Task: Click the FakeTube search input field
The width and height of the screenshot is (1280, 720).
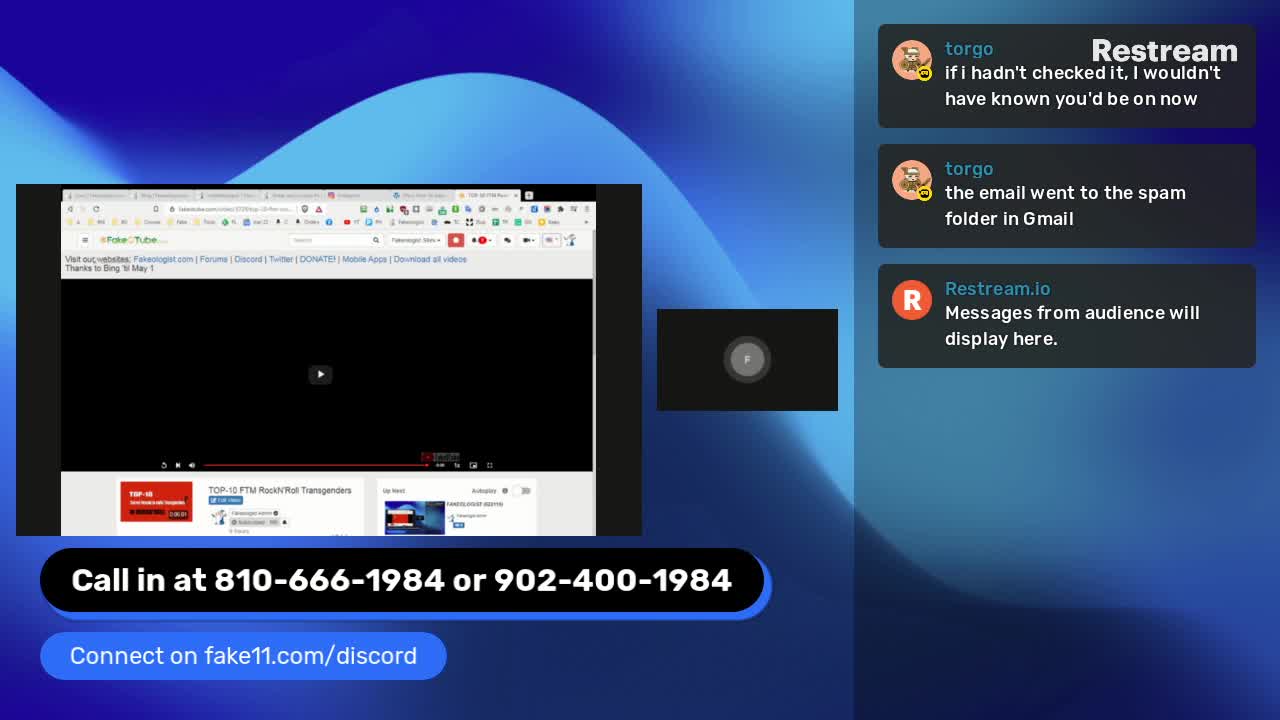Action: click(x=328, y=240)
